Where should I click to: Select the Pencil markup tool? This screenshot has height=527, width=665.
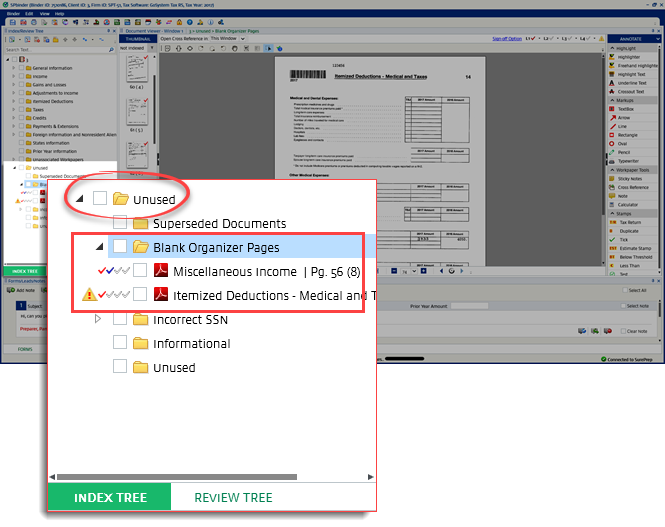625,152
